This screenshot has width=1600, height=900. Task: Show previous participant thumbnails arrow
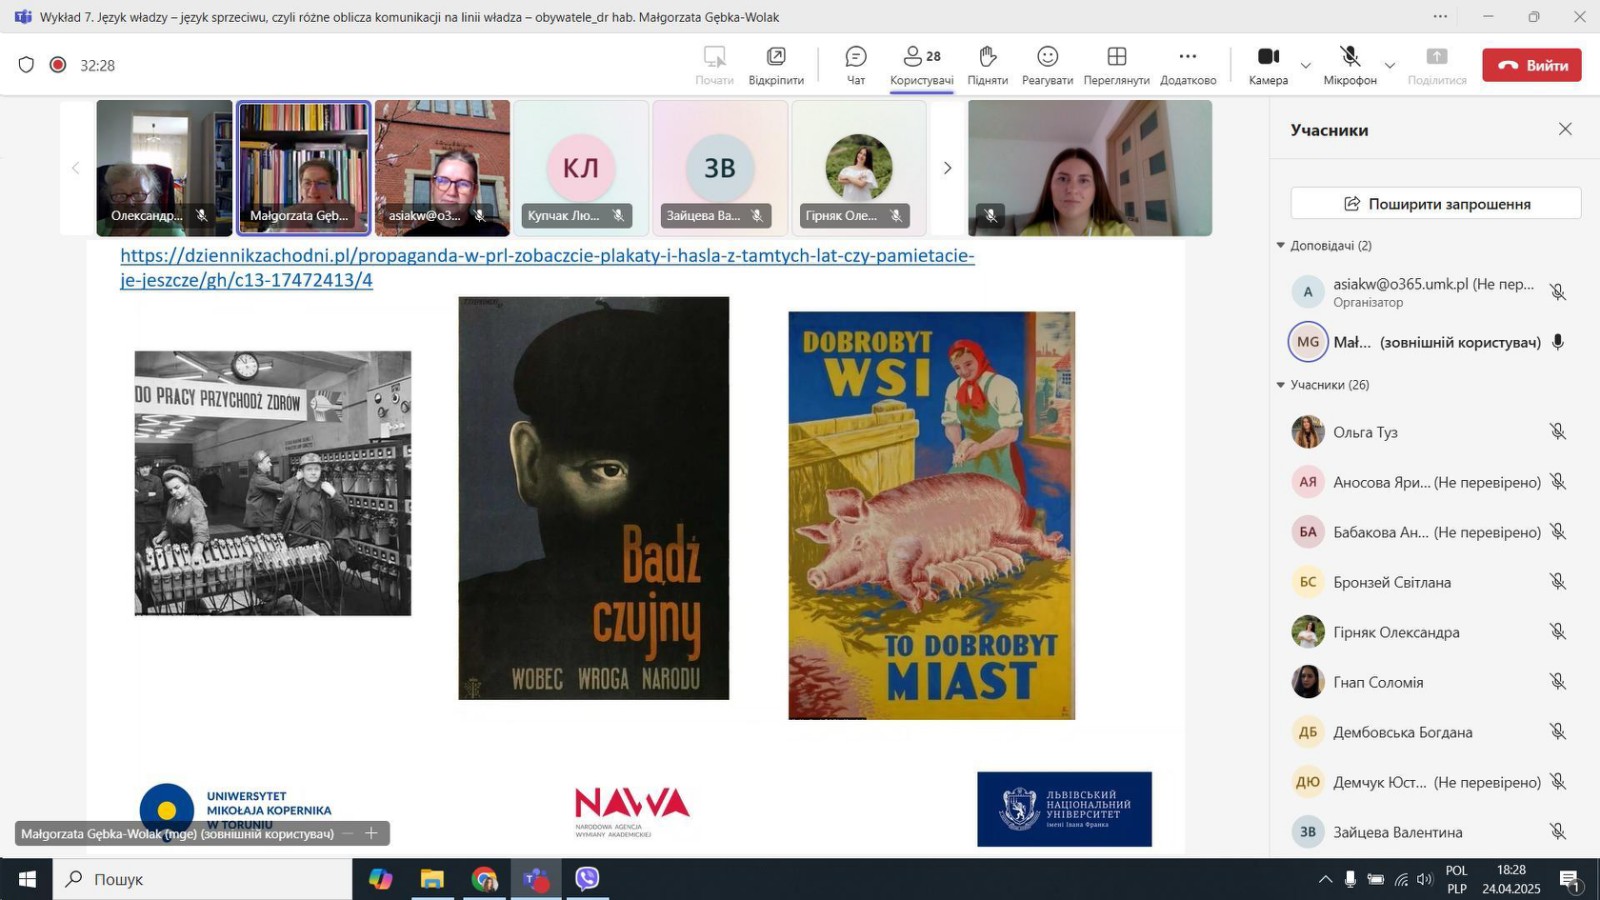[75, 168]
